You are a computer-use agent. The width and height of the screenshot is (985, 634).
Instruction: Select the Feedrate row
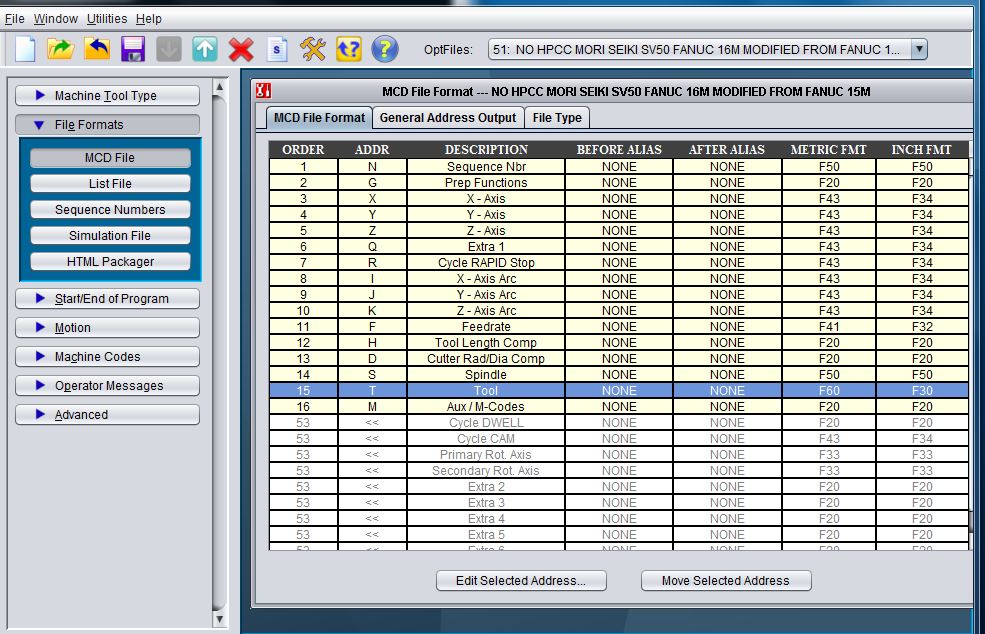(x=619, y=327)
